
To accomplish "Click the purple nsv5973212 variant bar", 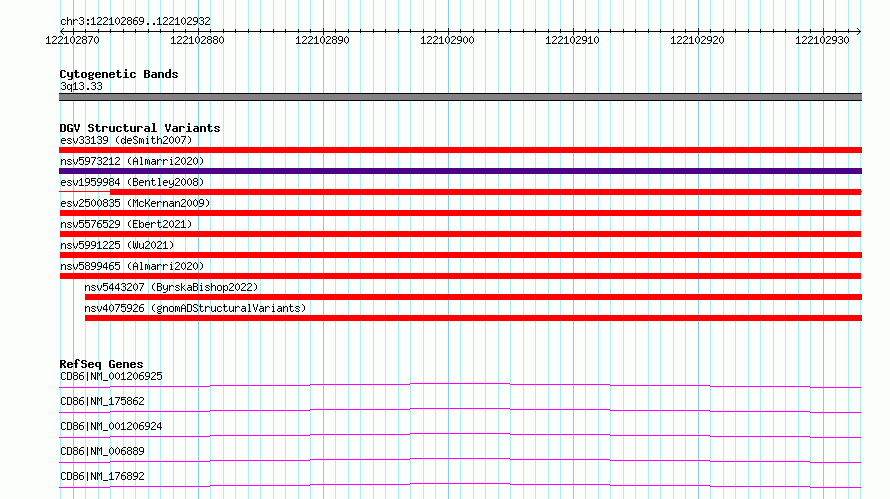I will [x=460, y=171].
